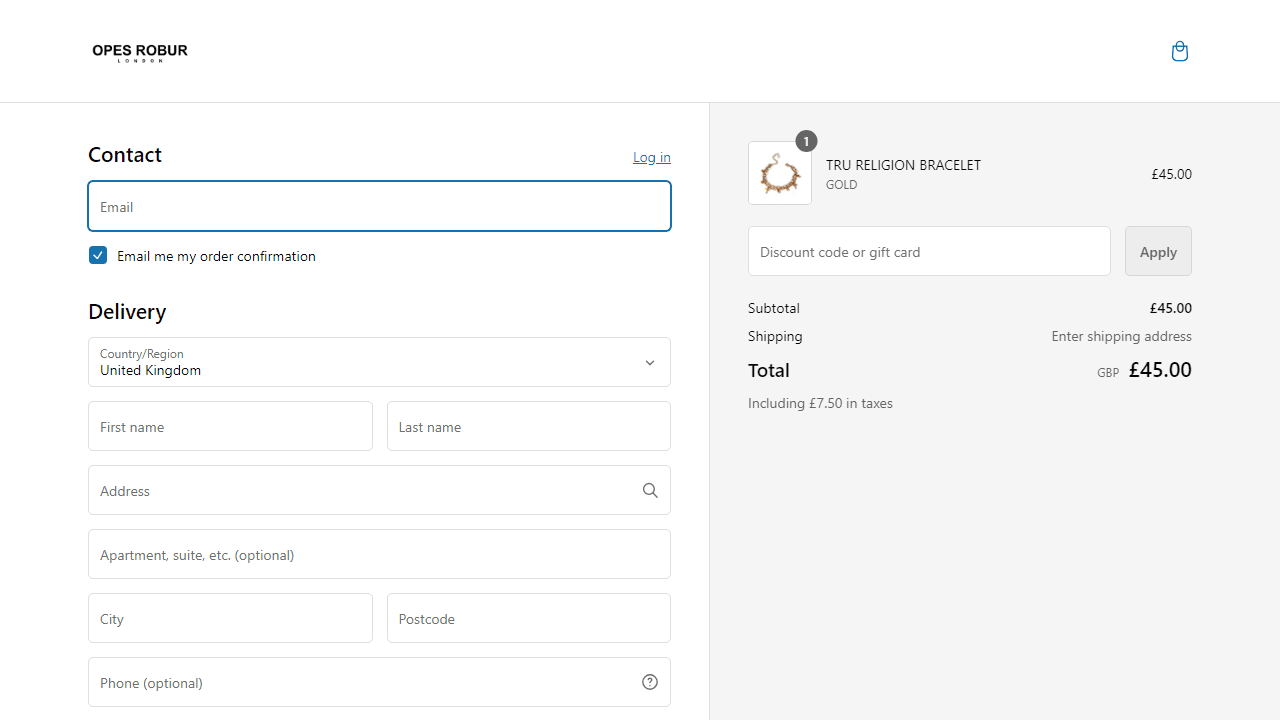Click the OPES ROBUR London logo
Viewport: 1280px width, 720px height.
pos(140,52)
